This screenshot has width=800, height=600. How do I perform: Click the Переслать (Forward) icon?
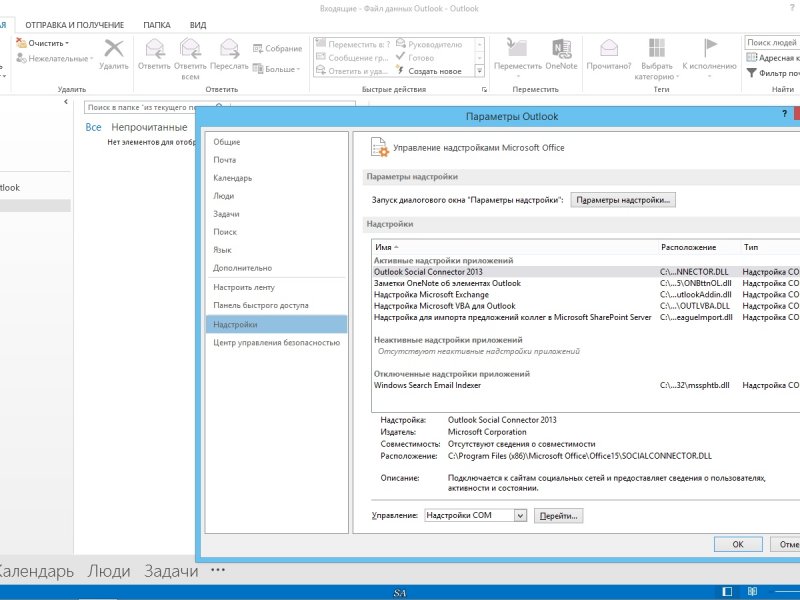pyautogui.click(x=229, y=49)
